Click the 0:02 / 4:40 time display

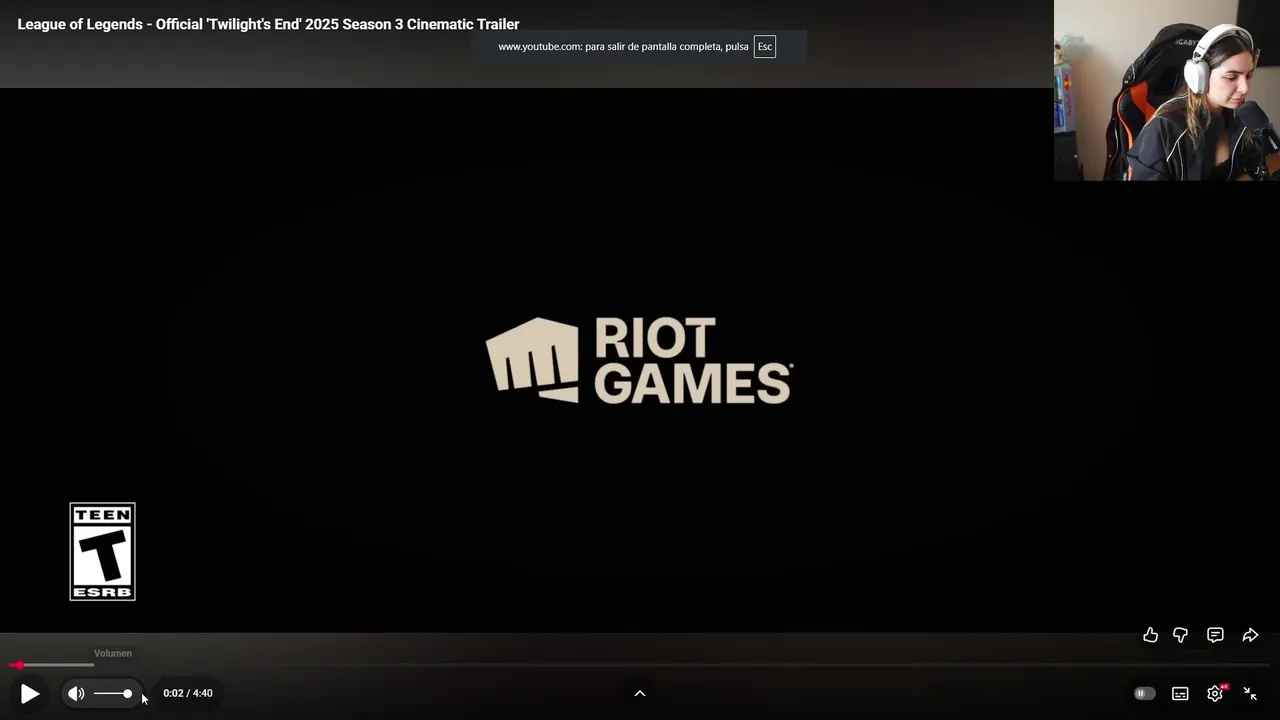point(188,693)
